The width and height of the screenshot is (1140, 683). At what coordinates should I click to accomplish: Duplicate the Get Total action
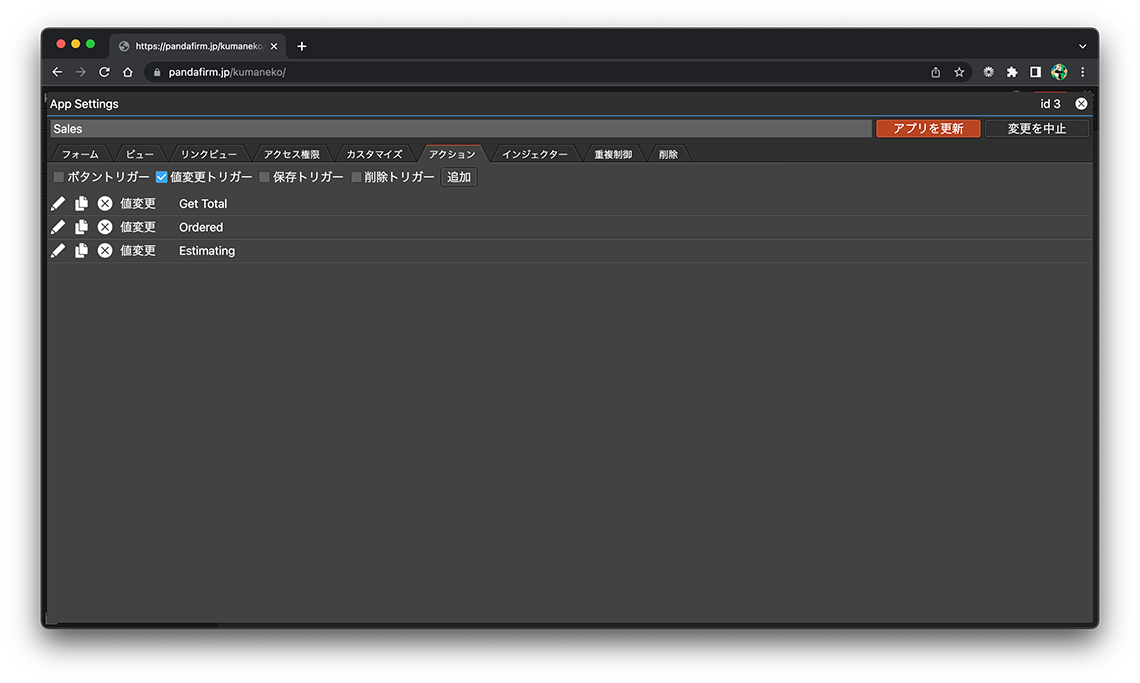point(82,204)
